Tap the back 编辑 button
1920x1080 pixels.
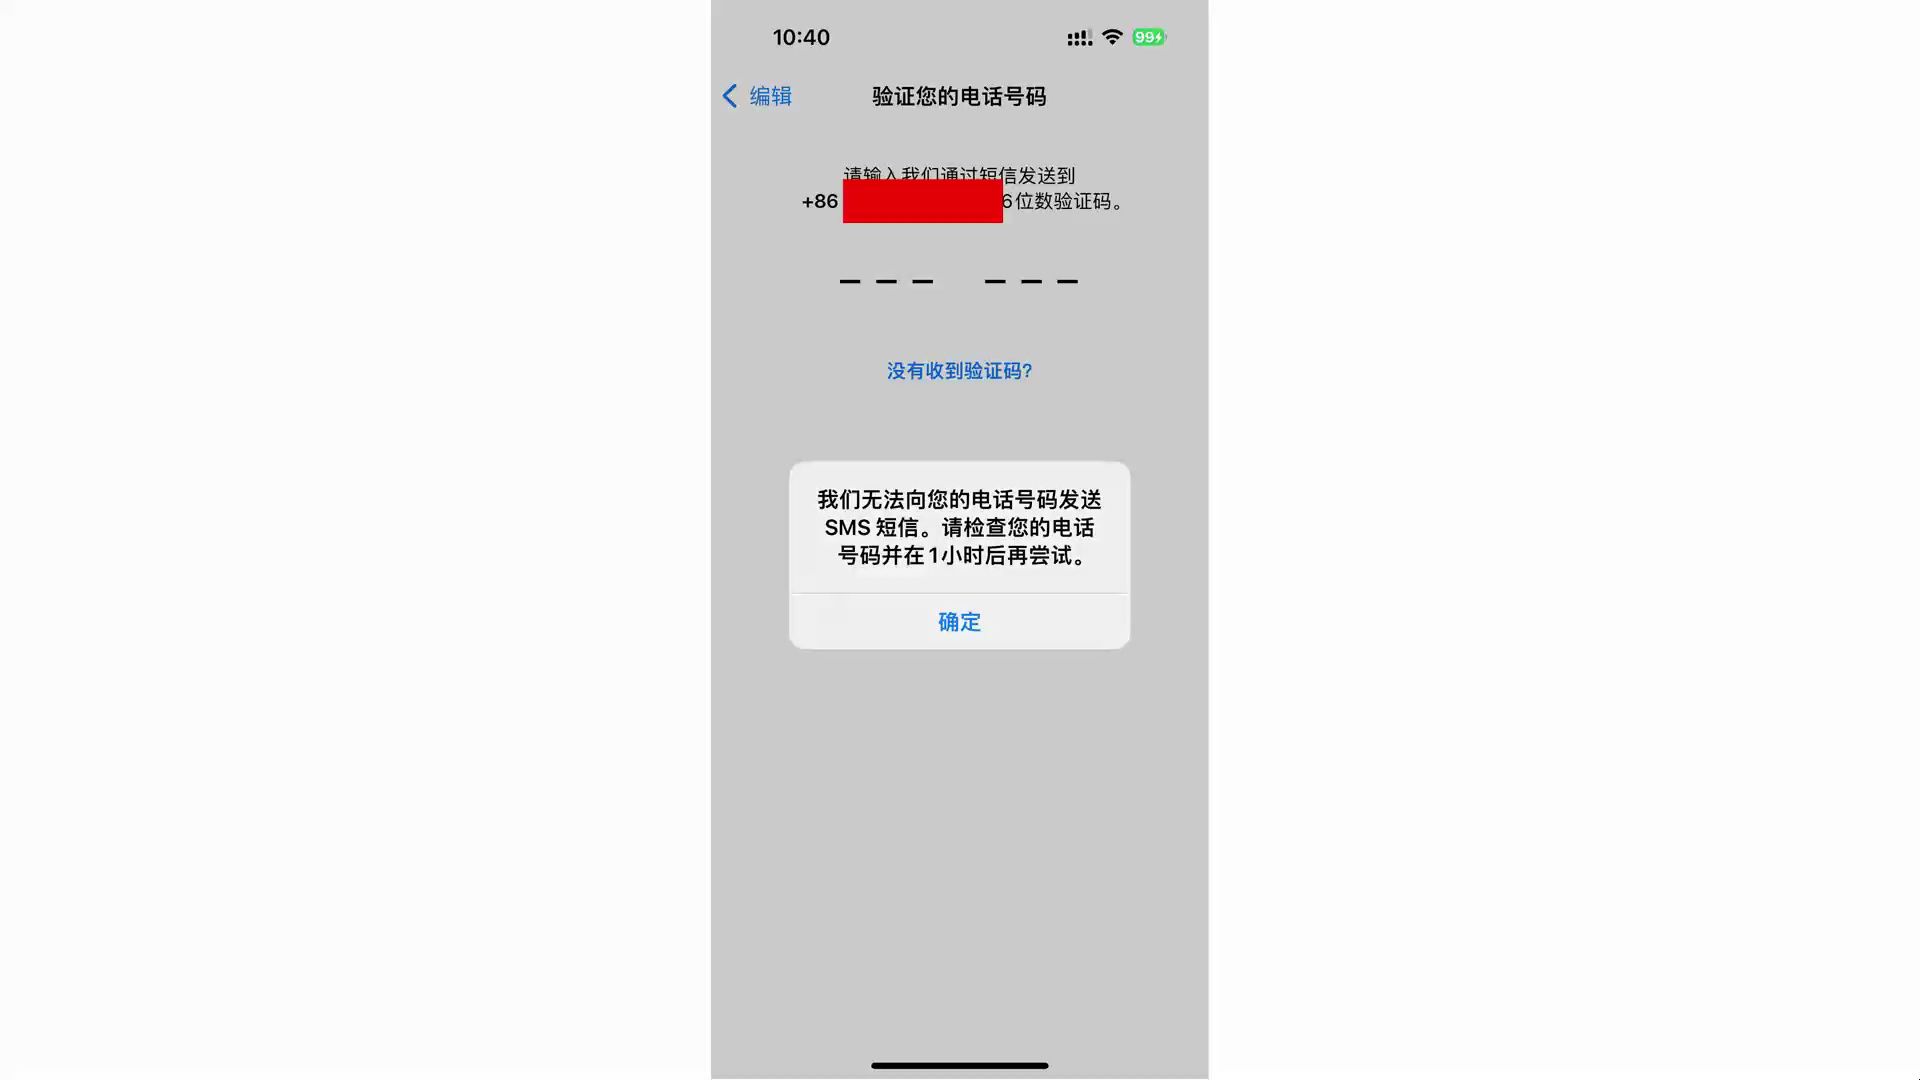coord(757,95)
